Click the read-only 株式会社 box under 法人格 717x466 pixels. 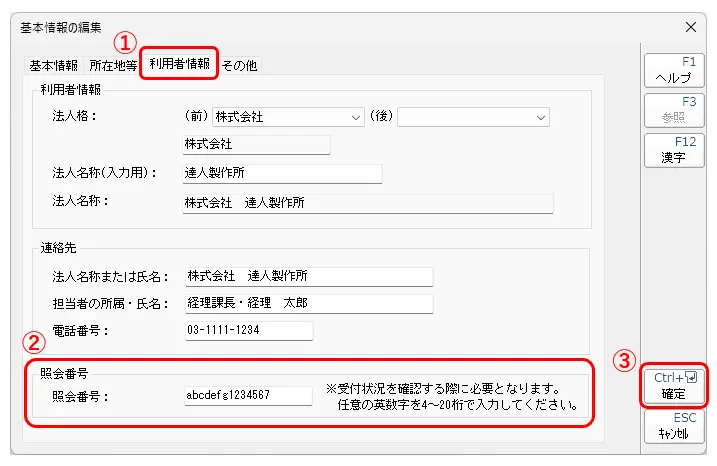click(x=255, y=145)
